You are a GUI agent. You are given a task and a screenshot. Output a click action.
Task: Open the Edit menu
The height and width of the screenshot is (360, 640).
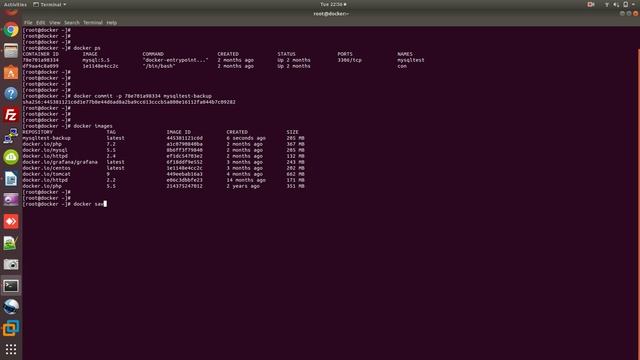coord(40,22)
